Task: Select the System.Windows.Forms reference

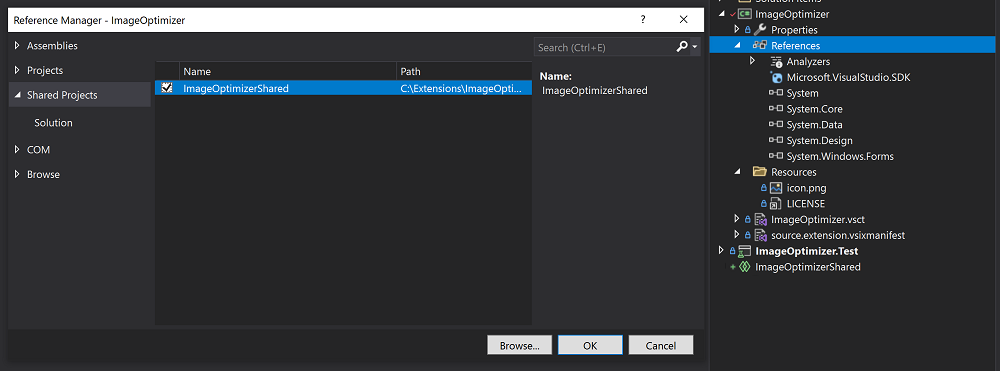Action: tap(840, 156)
